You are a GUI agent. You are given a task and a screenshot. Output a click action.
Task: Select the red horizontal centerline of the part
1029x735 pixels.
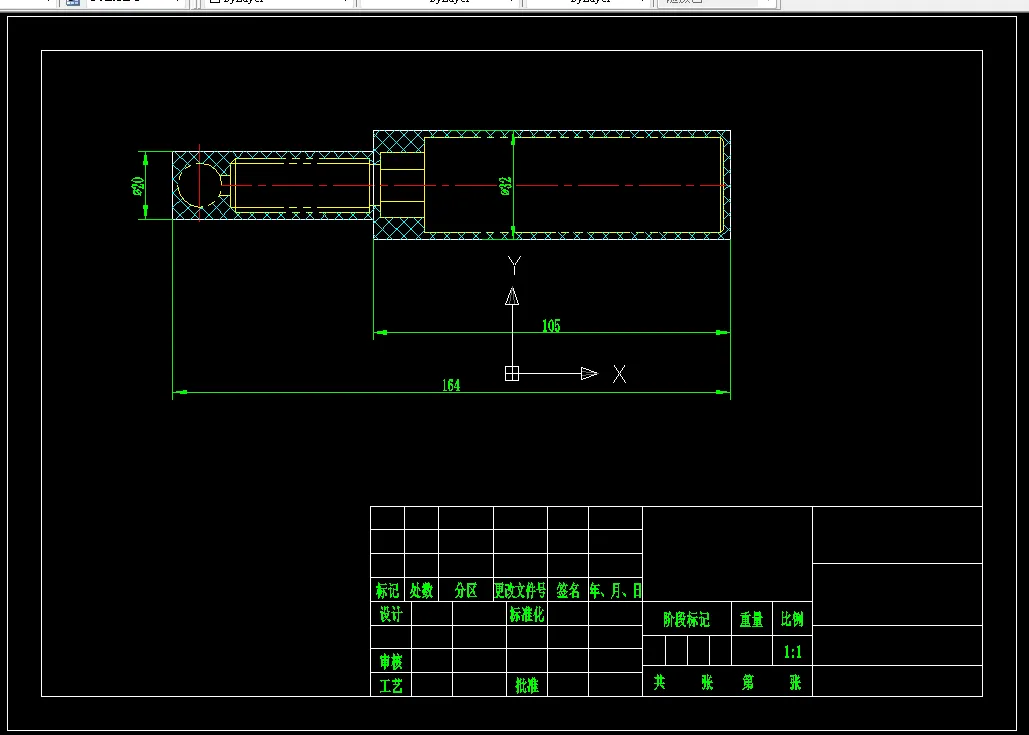click(472, 185)
